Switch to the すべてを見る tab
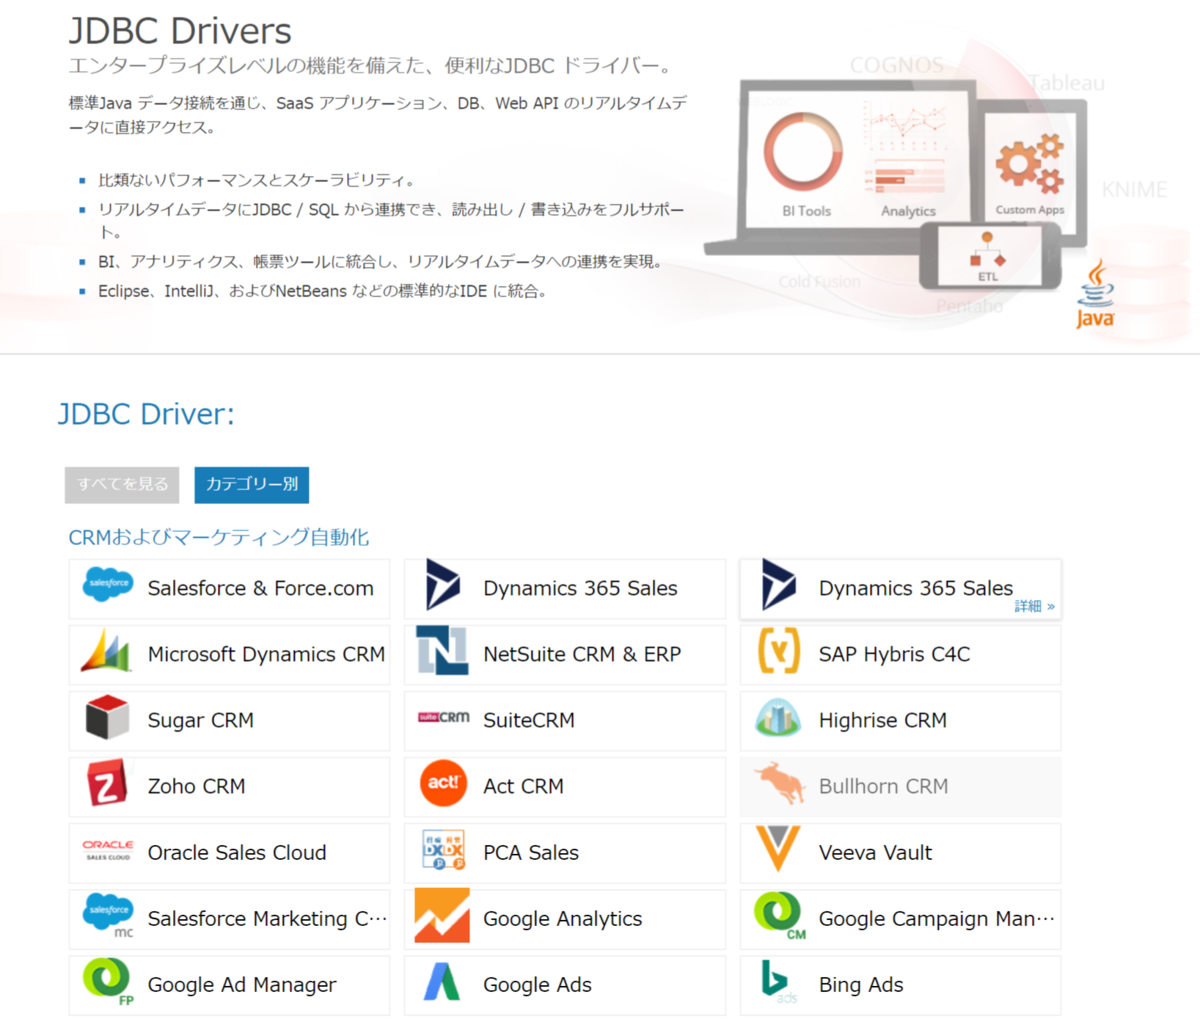Viewport: 1200px width, 1019px height. pos(121,484)
